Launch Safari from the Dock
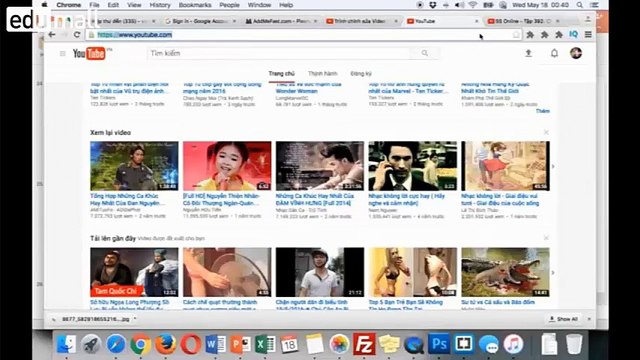 [x=116, y=344]
